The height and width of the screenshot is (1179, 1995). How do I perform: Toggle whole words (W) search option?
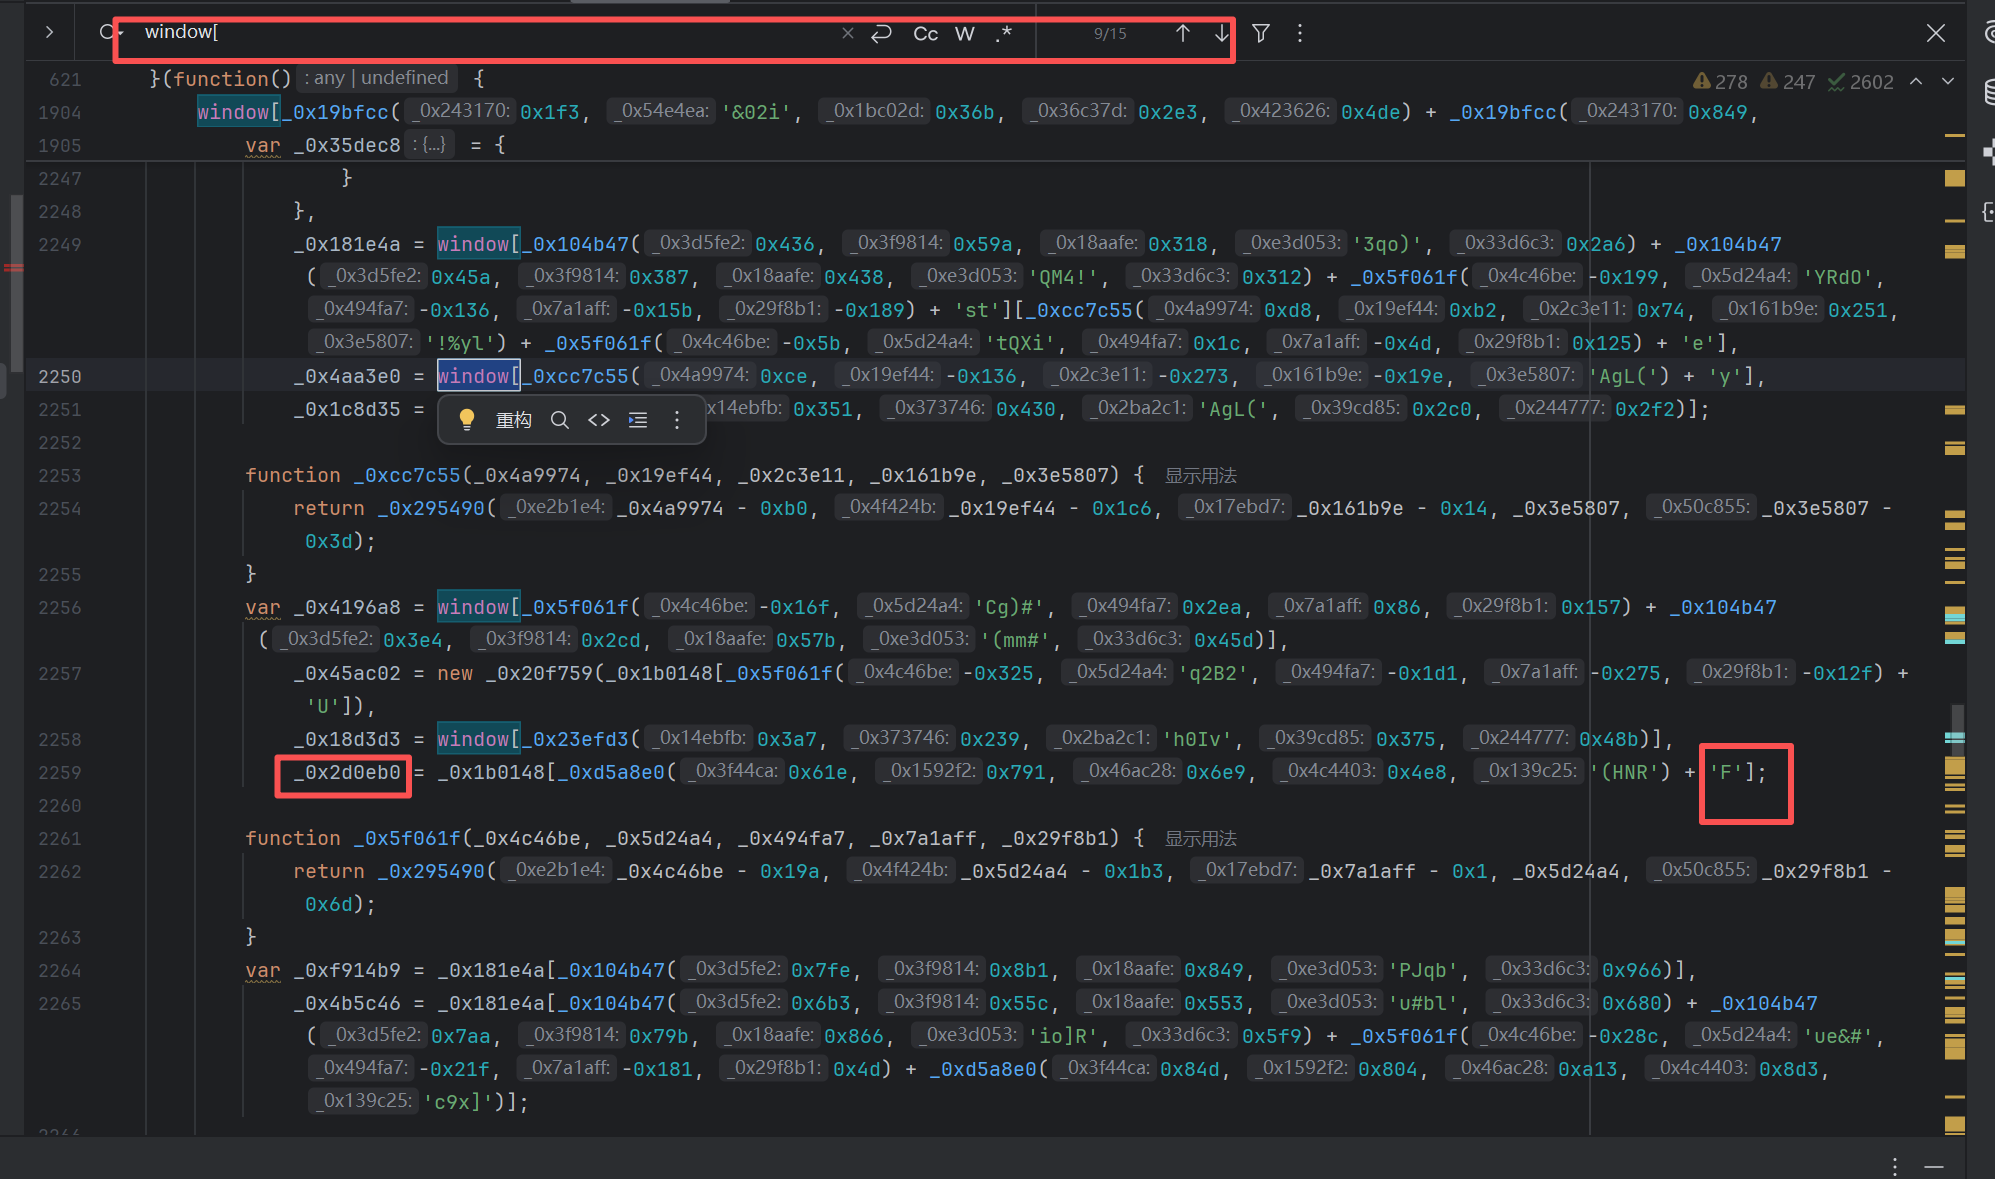(964, 34)
